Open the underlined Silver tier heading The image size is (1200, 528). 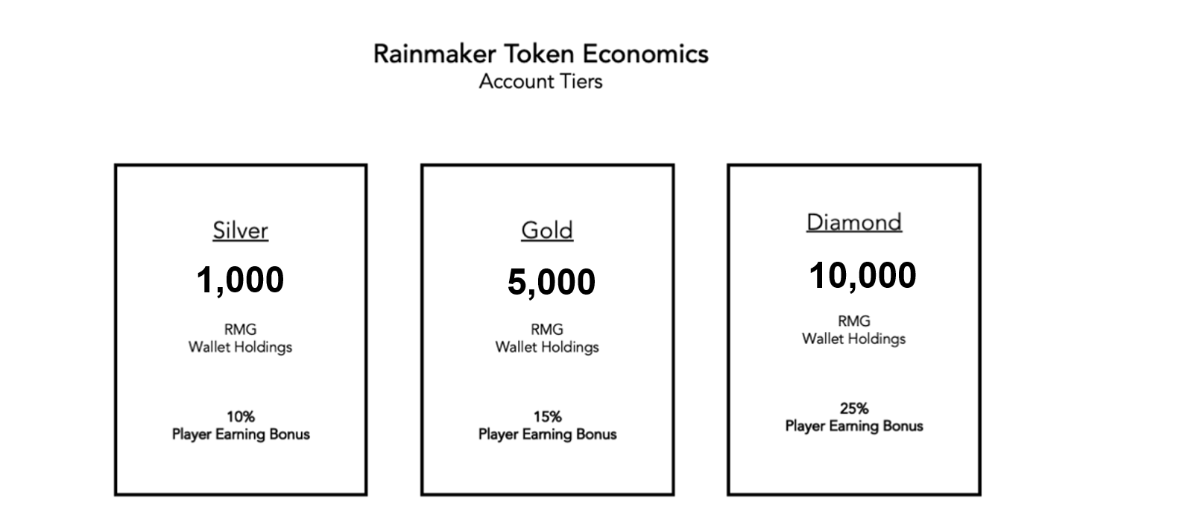coord(240,231)
